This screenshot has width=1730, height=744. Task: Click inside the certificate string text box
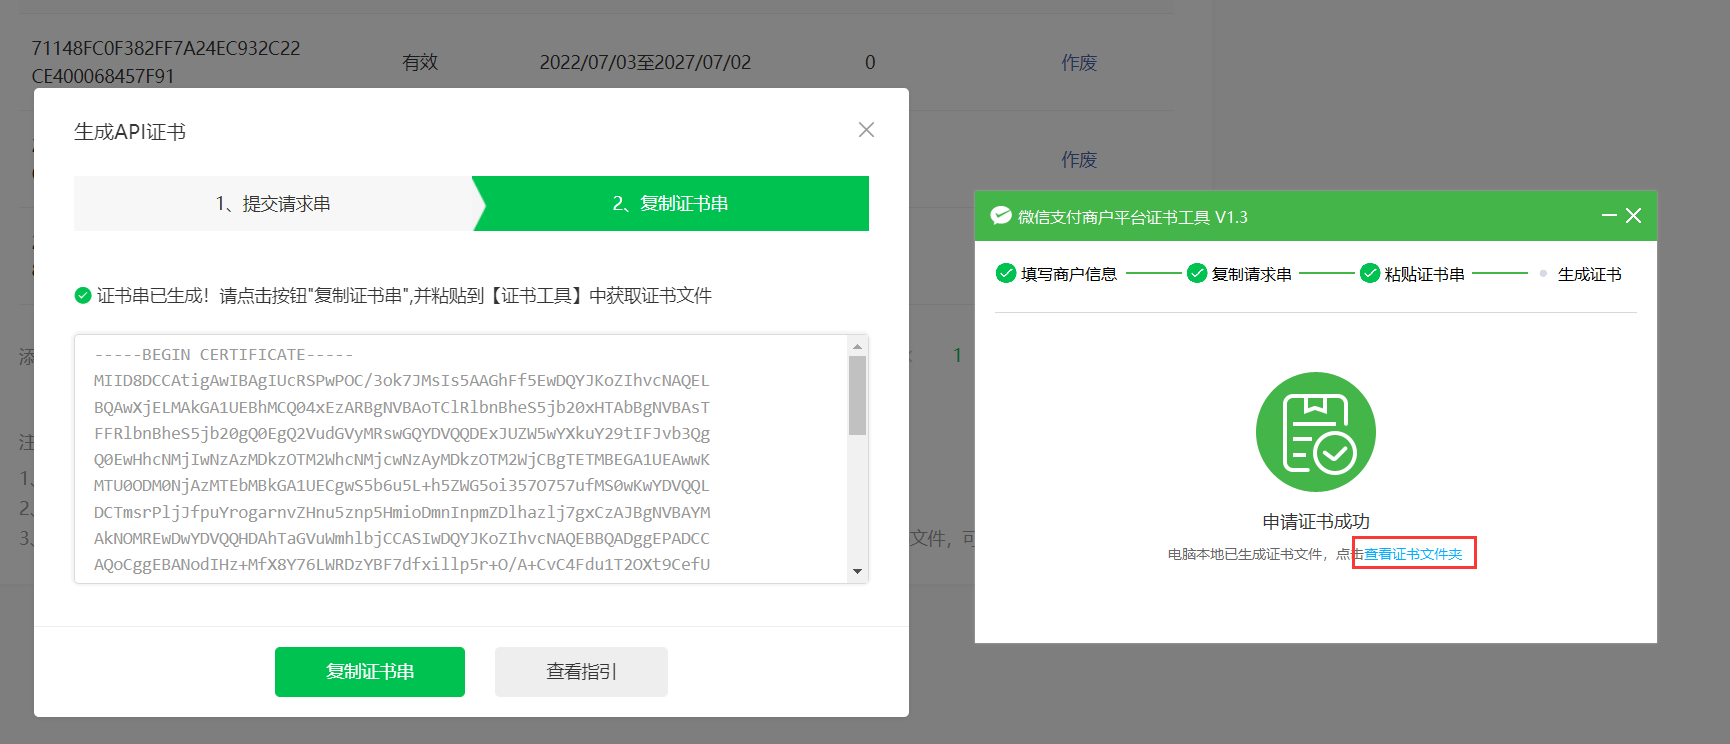(460, 459)
